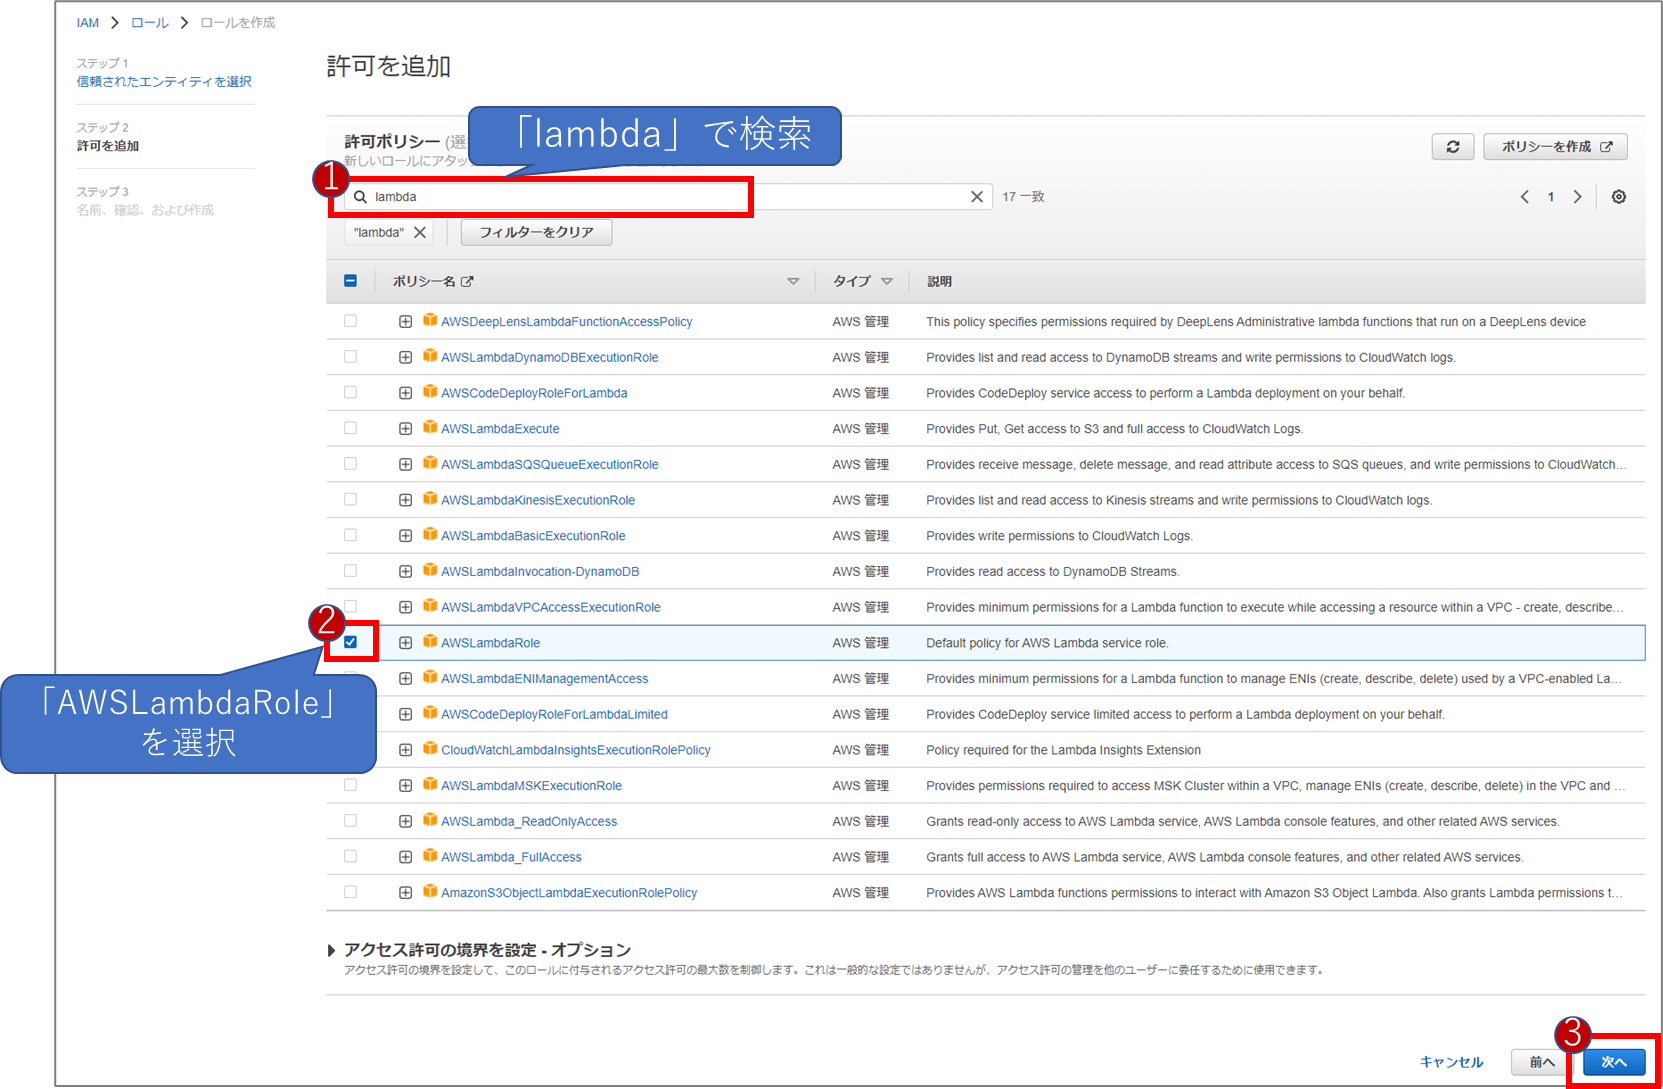Expand AWSLambdaExecute policy details plus
1663x1089 pixels.
[405, 429]
